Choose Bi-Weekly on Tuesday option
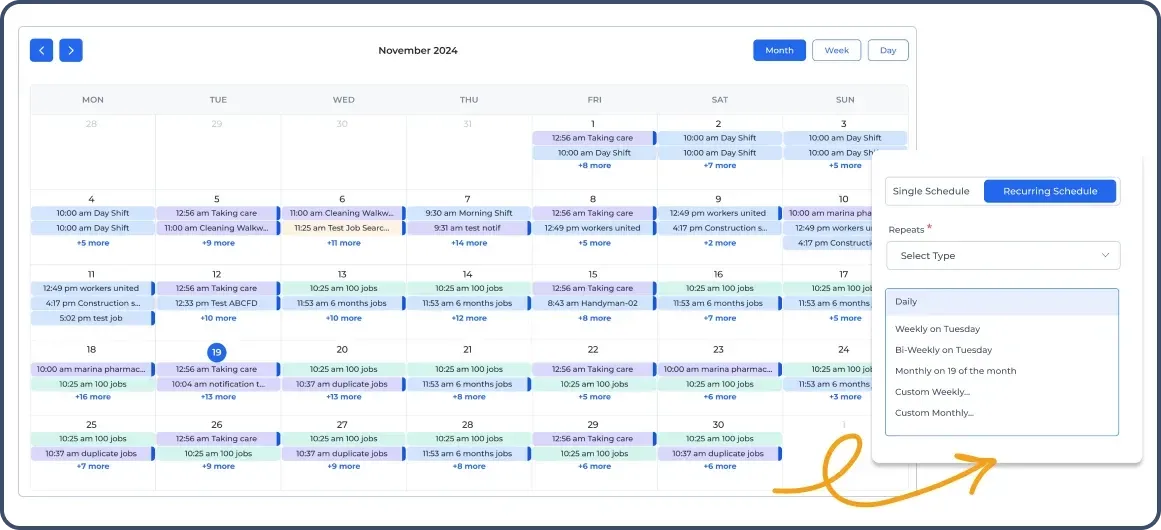Screen dimensions: 1161x530 pyautogui.click(x=943, y=350)
